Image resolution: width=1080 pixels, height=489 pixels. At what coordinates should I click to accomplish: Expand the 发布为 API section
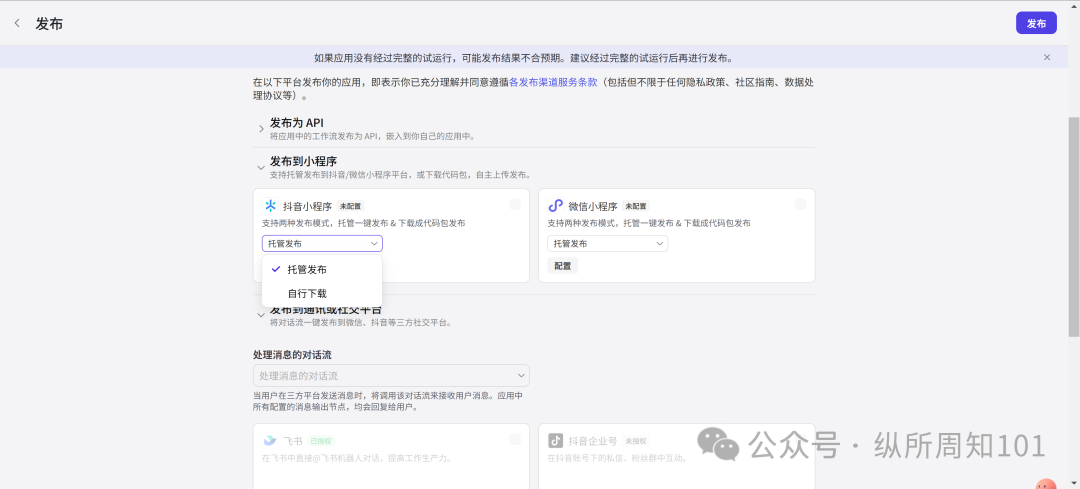261,129
